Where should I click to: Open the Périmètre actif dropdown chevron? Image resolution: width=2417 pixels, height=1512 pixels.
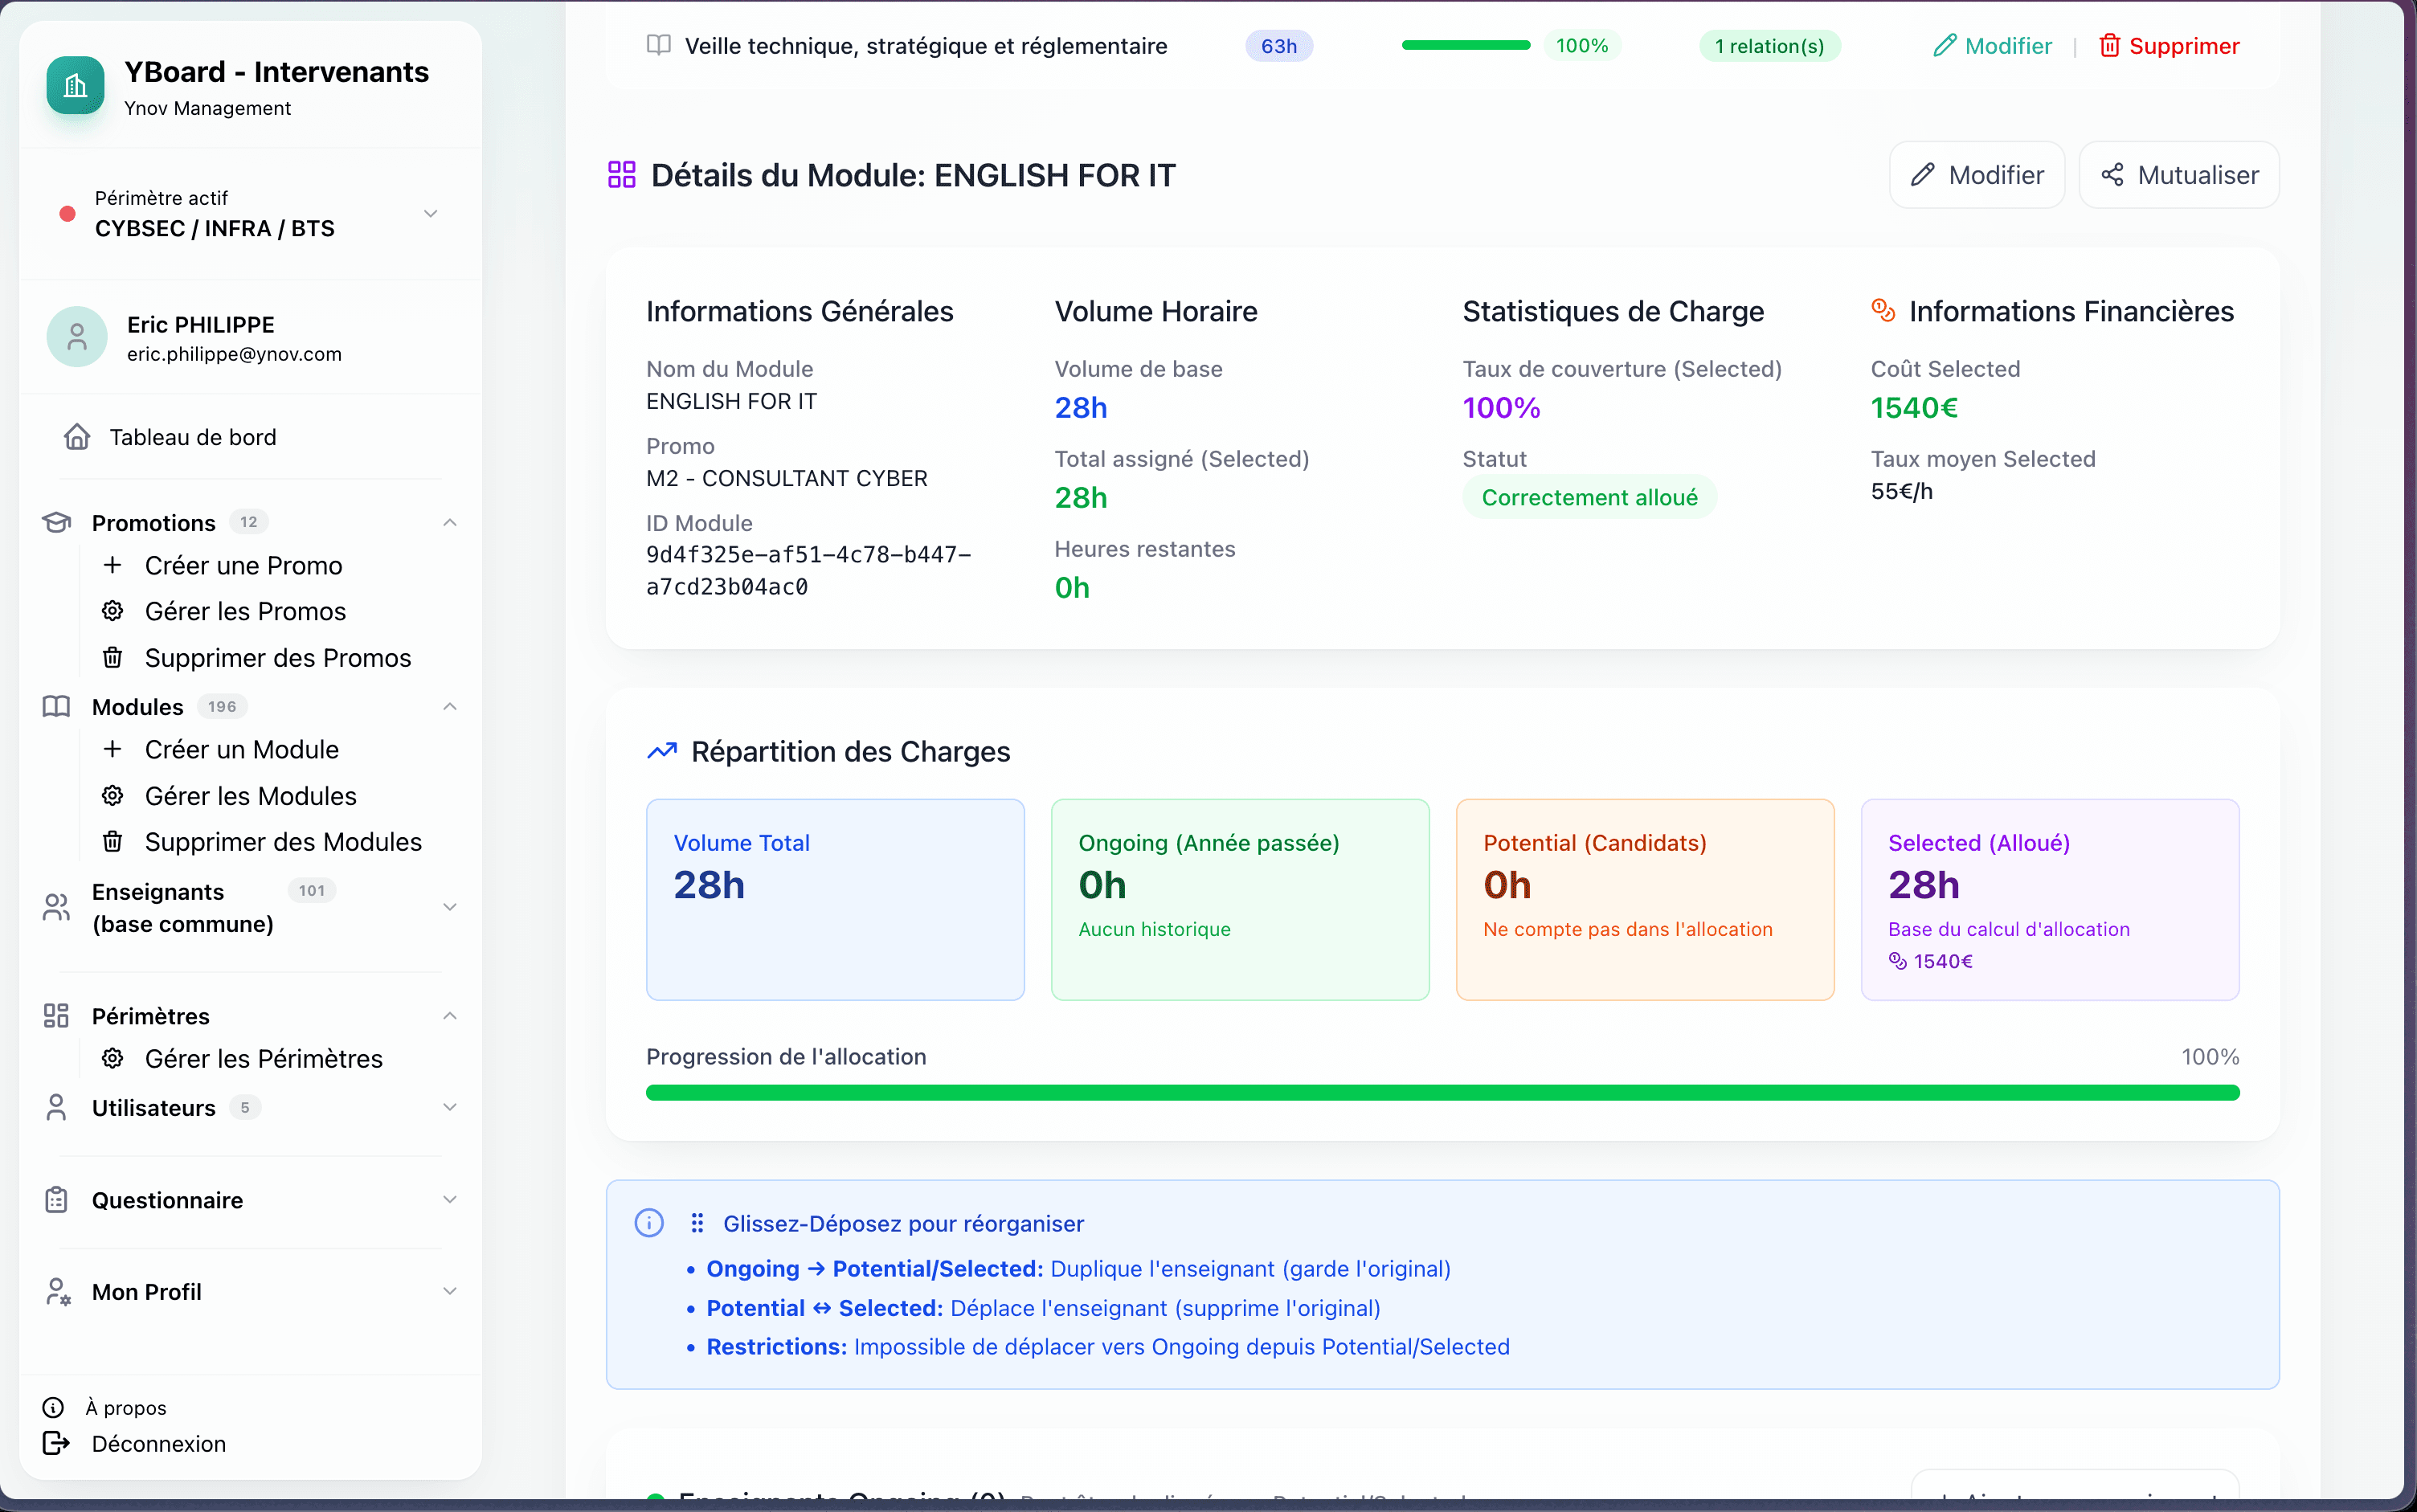431,214
